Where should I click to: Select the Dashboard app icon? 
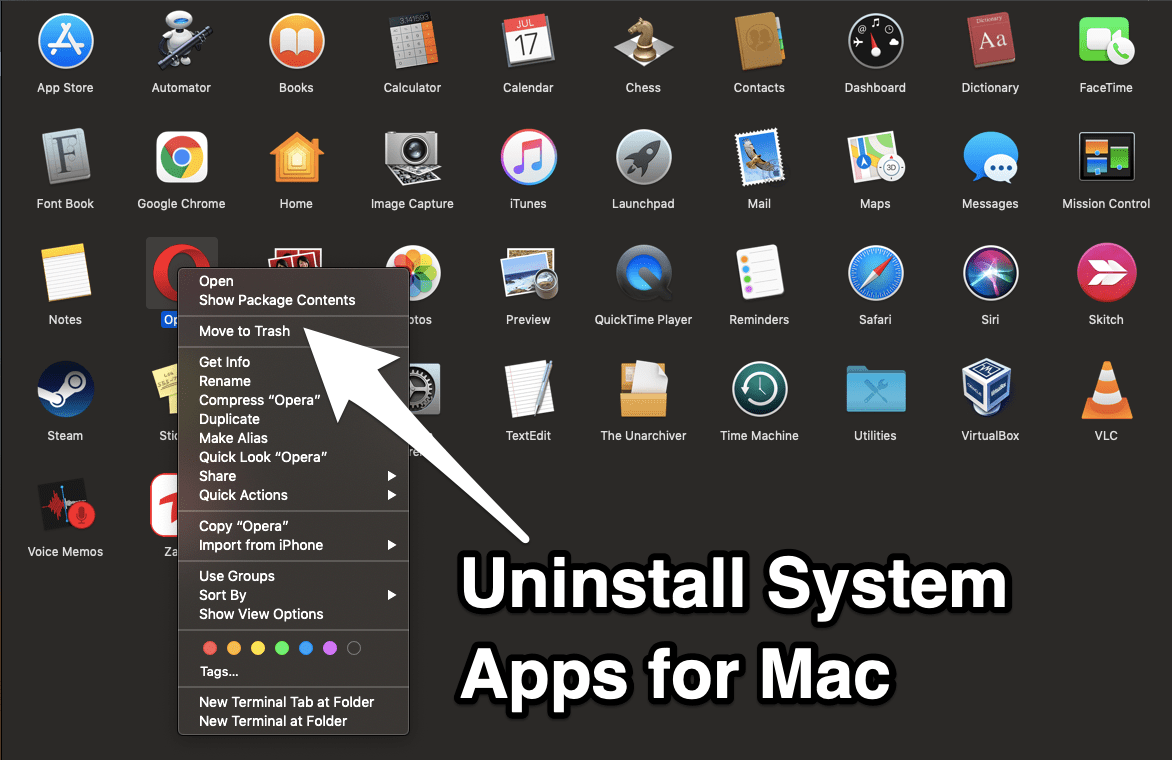[x=875, y=41]
